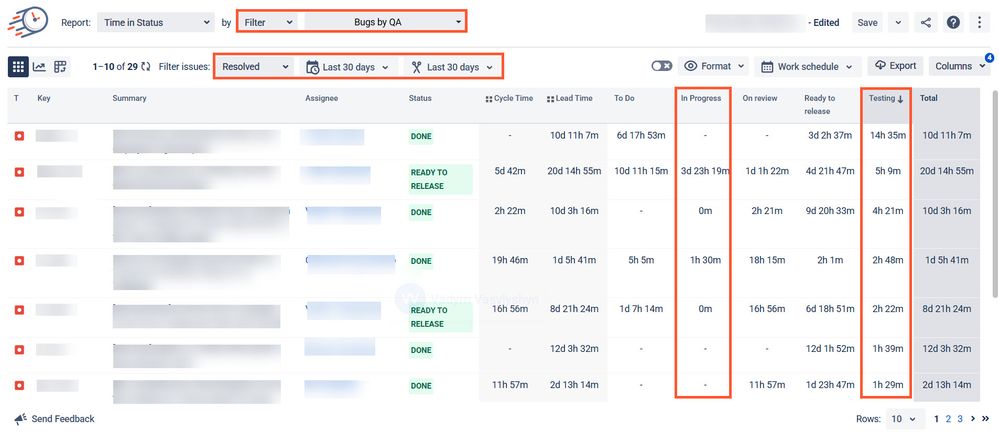Open the Bugs by QA filter dropdown
Image resolution: width=999 pixels, height=436 pixels.
pos(384,22)
